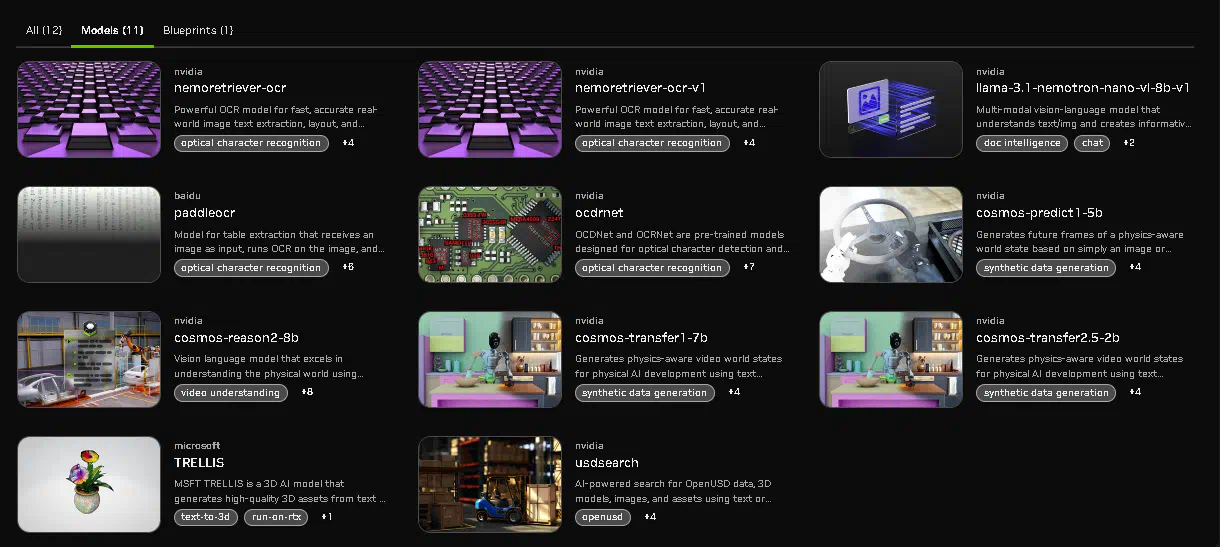1220x547 pixels.
Task: Switch to the All (12) tab
Action: (x=46, y=30)
